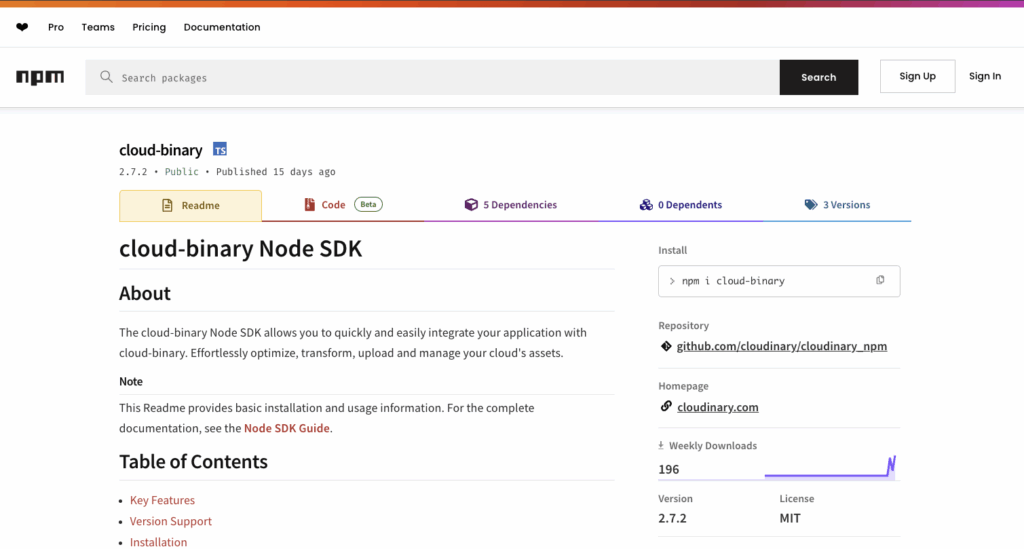Click the Code tab file icon

coord(310,204)
